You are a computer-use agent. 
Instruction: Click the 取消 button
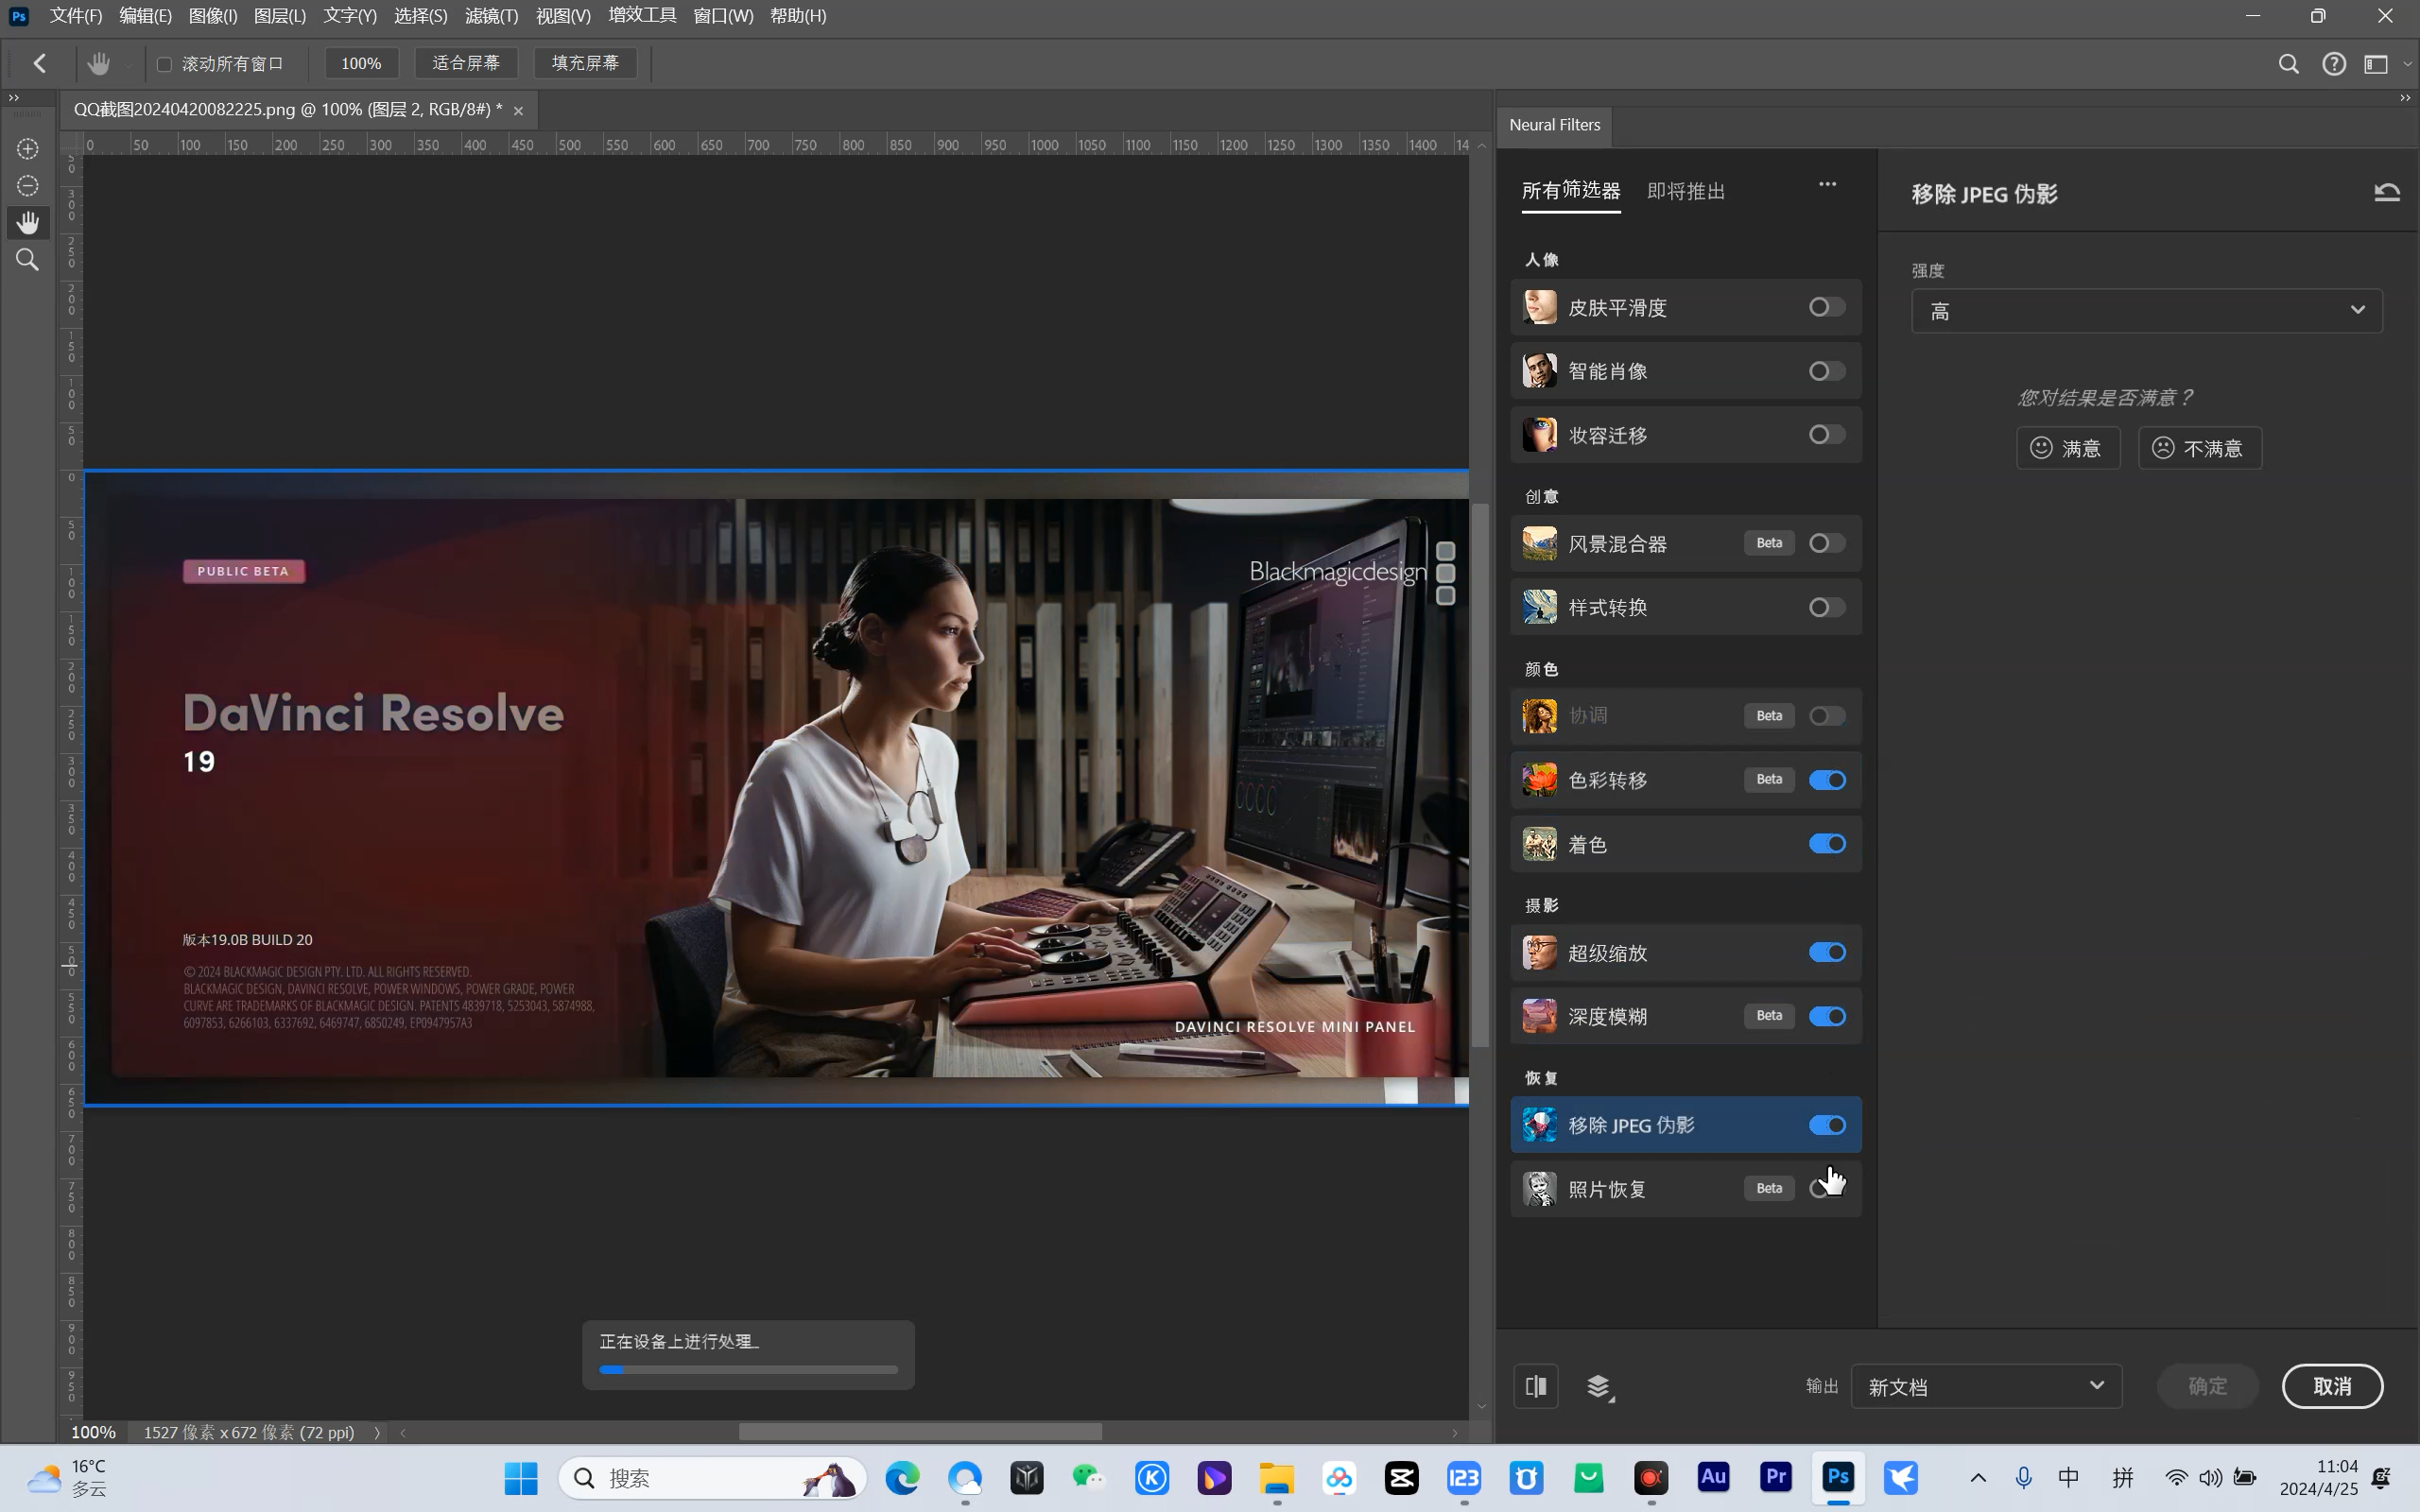point(2331,1386)
